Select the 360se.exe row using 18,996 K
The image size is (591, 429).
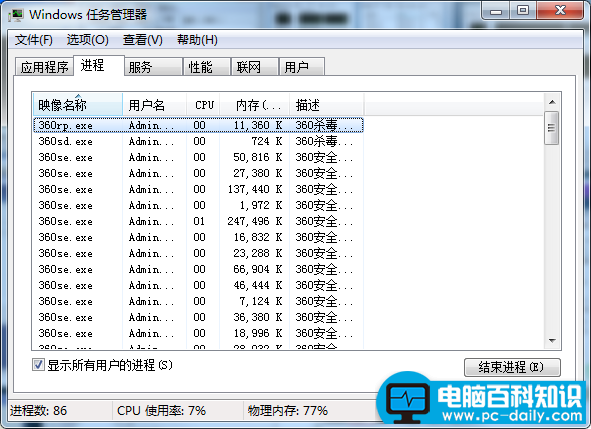click(x=198, y=334)
